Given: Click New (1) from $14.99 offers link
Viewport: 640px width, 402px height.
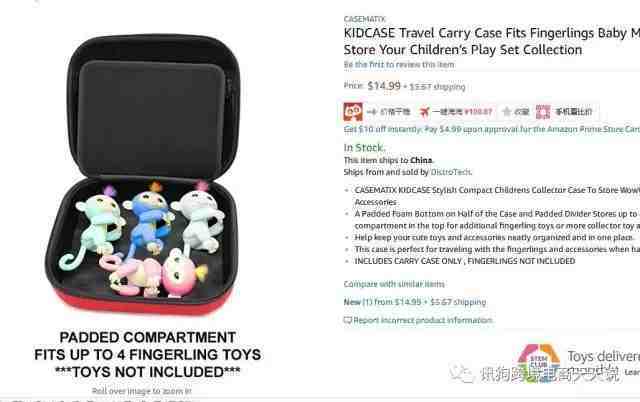Looking at the screenshot, I should (x=415, y=302).
